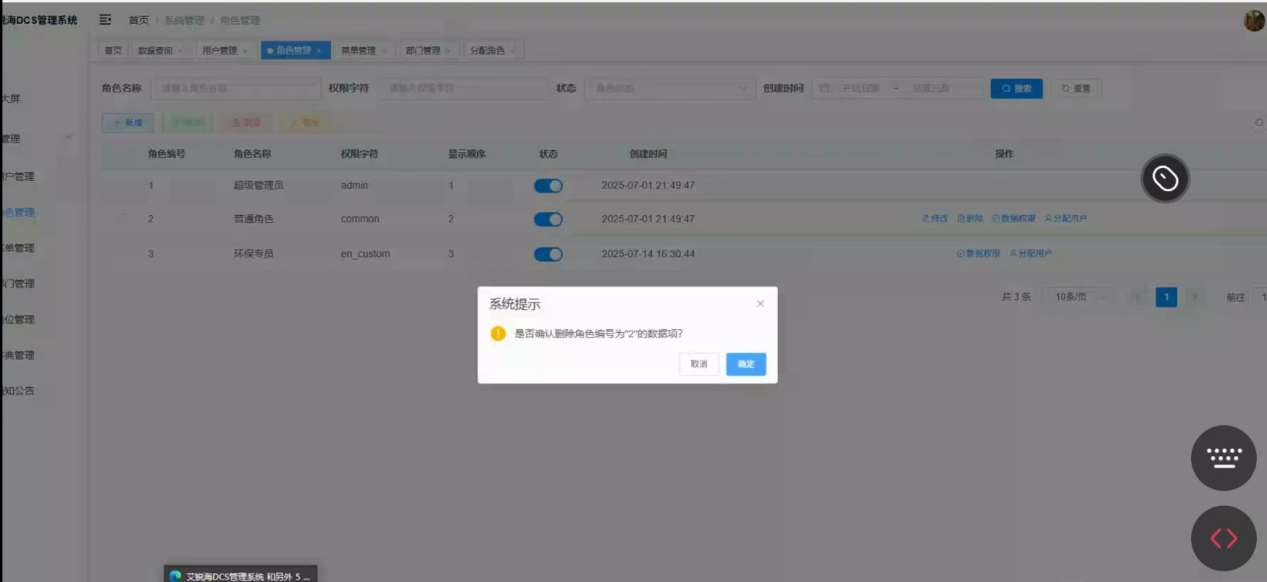Open 分配用户 link in 环保专员 row

[1030, 254]
